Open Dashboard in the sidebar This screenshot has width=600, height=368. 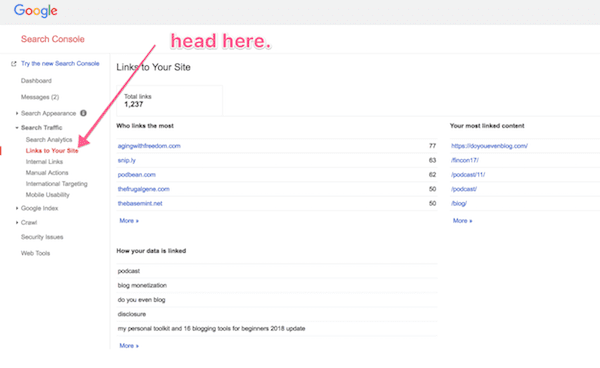click(36, 81)
